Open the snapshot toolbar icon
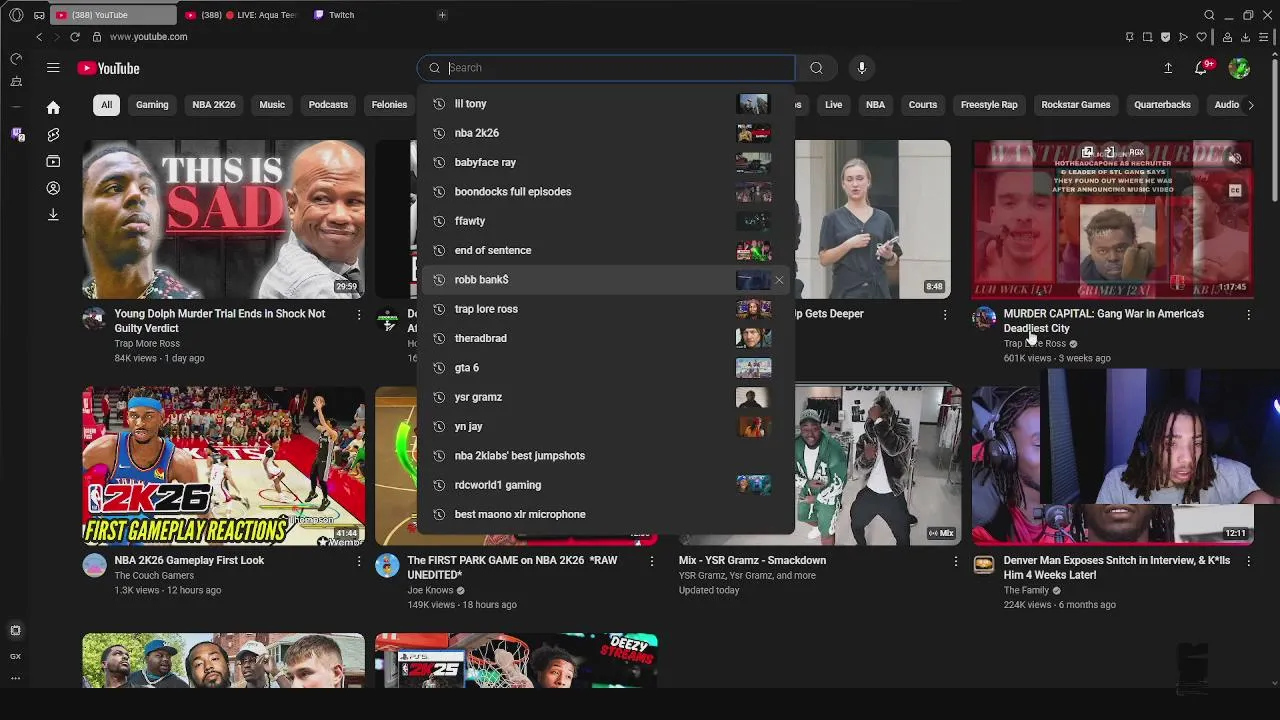The image size is (1280, 720). [1147, 37]
